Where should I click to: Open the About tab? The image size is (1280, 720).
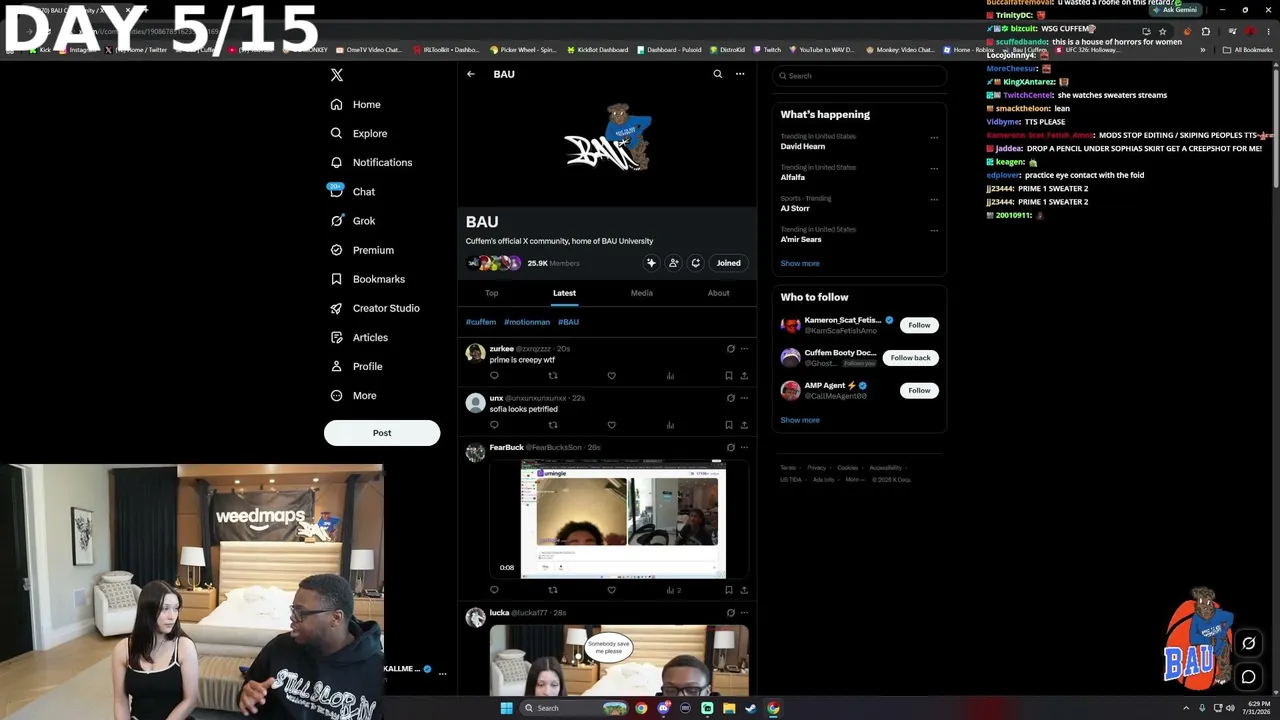coord(718,293)
